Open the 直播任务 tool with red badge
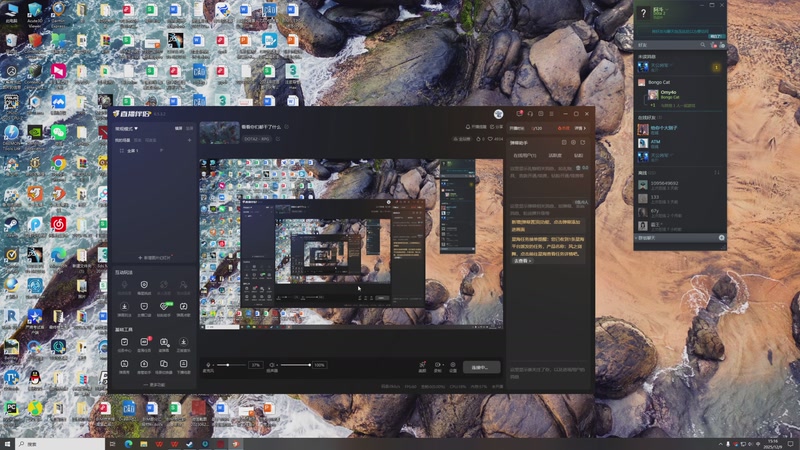Screen dimensions: 800x450 144,343
